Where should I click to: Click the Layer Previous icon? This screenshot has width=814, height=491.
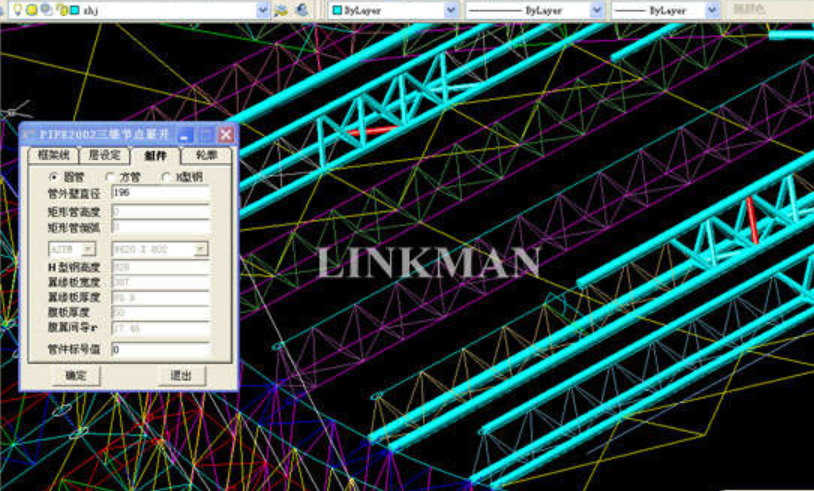(x=302, y=10)
